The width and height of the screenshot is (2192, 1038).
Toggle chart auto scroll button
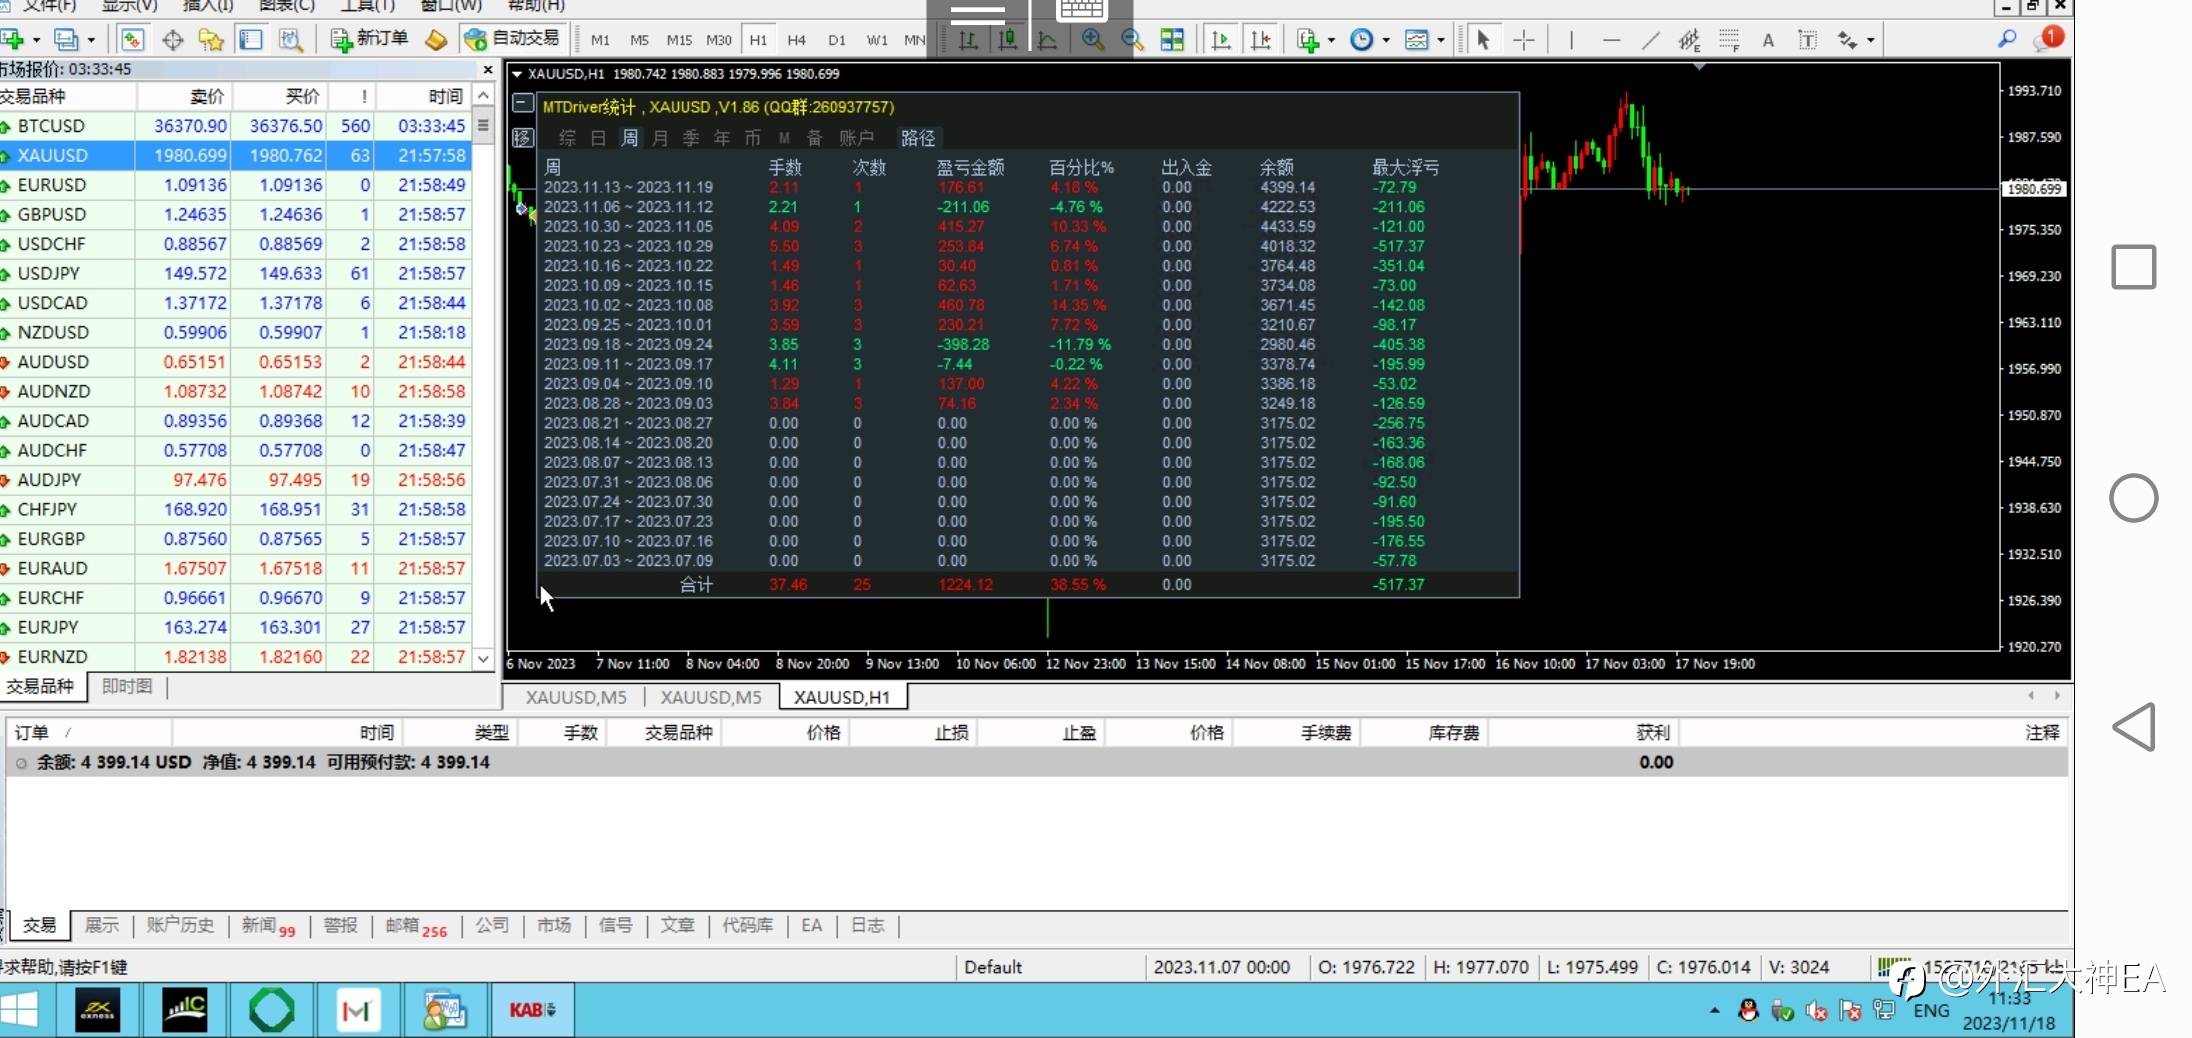point(1221,40)
